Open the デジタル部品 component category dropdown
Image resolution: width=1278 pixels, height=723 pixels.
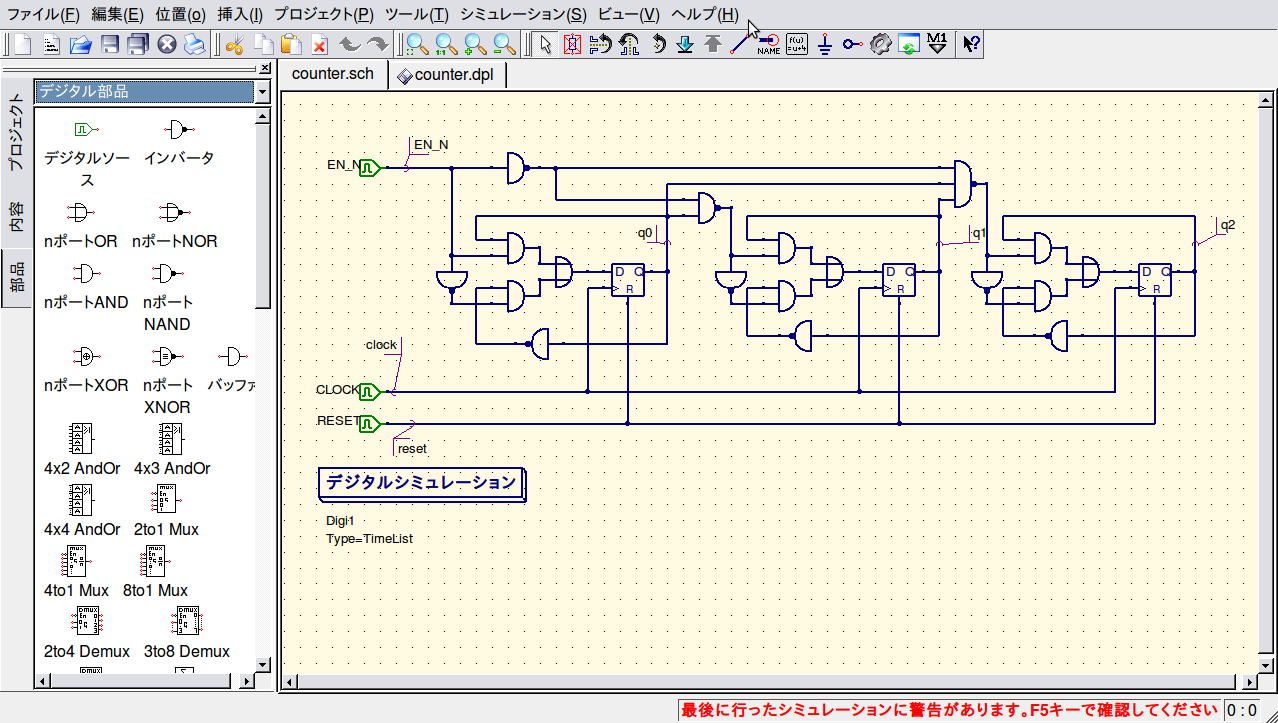tap(262, 92)
